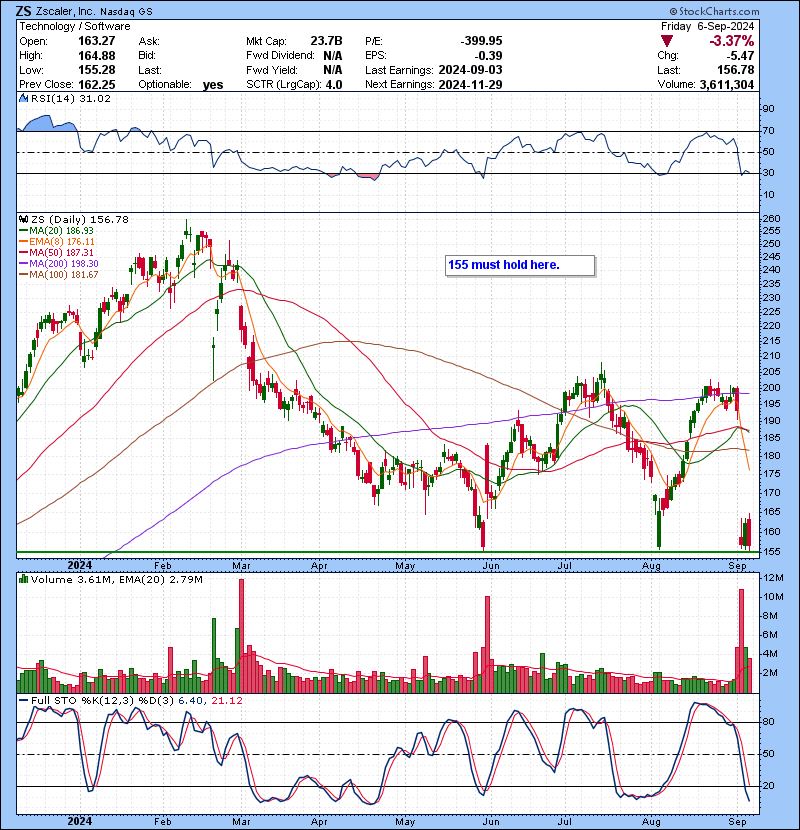The height and width of the screenshot is (830, 800).
Task: Click the Prev Close value 162.25
Action: click(x=96, y=84)
